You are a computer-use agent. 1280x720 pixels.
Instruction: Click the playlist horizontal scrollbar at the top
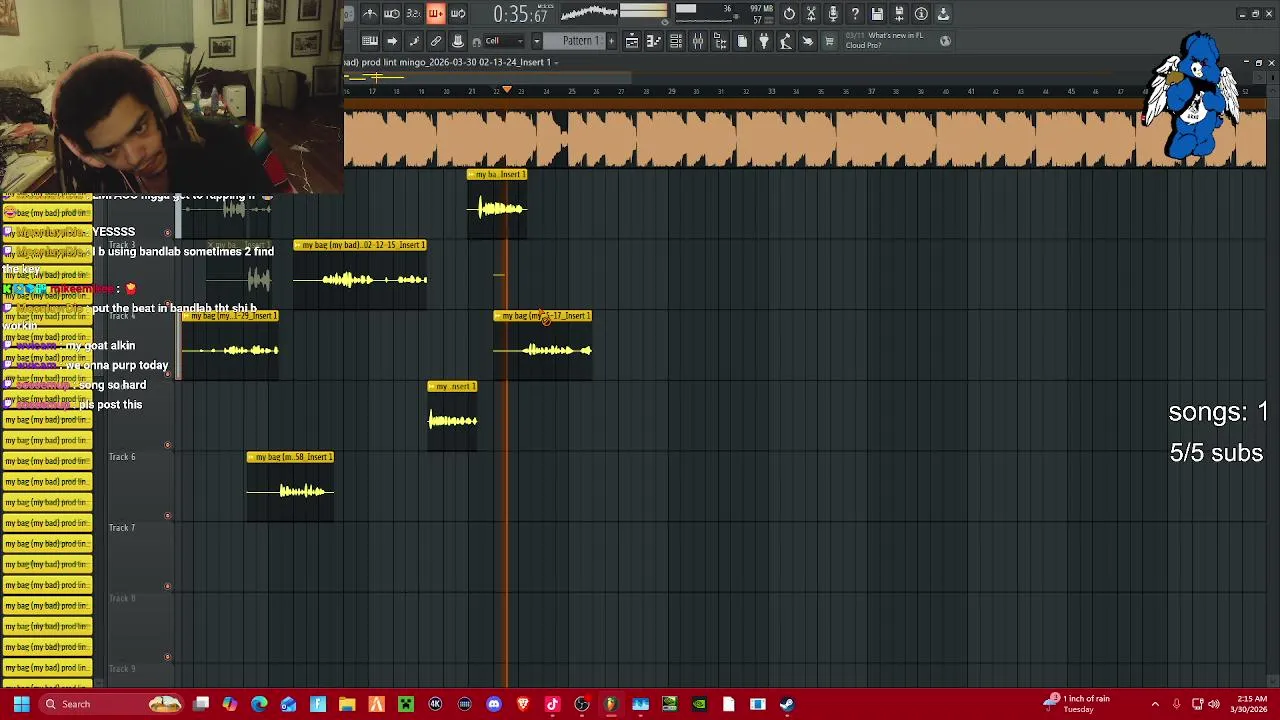pos(487,77)
